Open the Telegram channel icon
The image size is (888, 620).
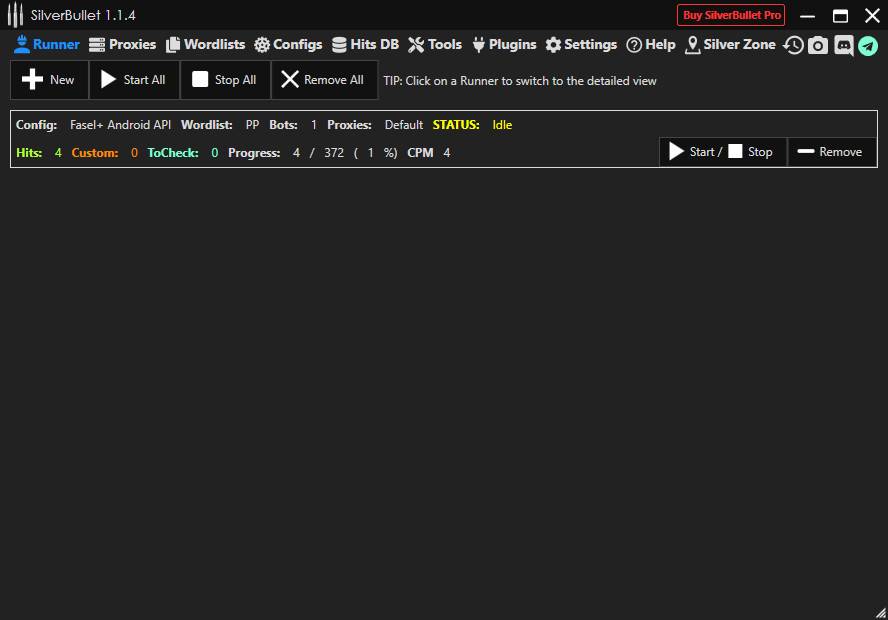point(868,45)
